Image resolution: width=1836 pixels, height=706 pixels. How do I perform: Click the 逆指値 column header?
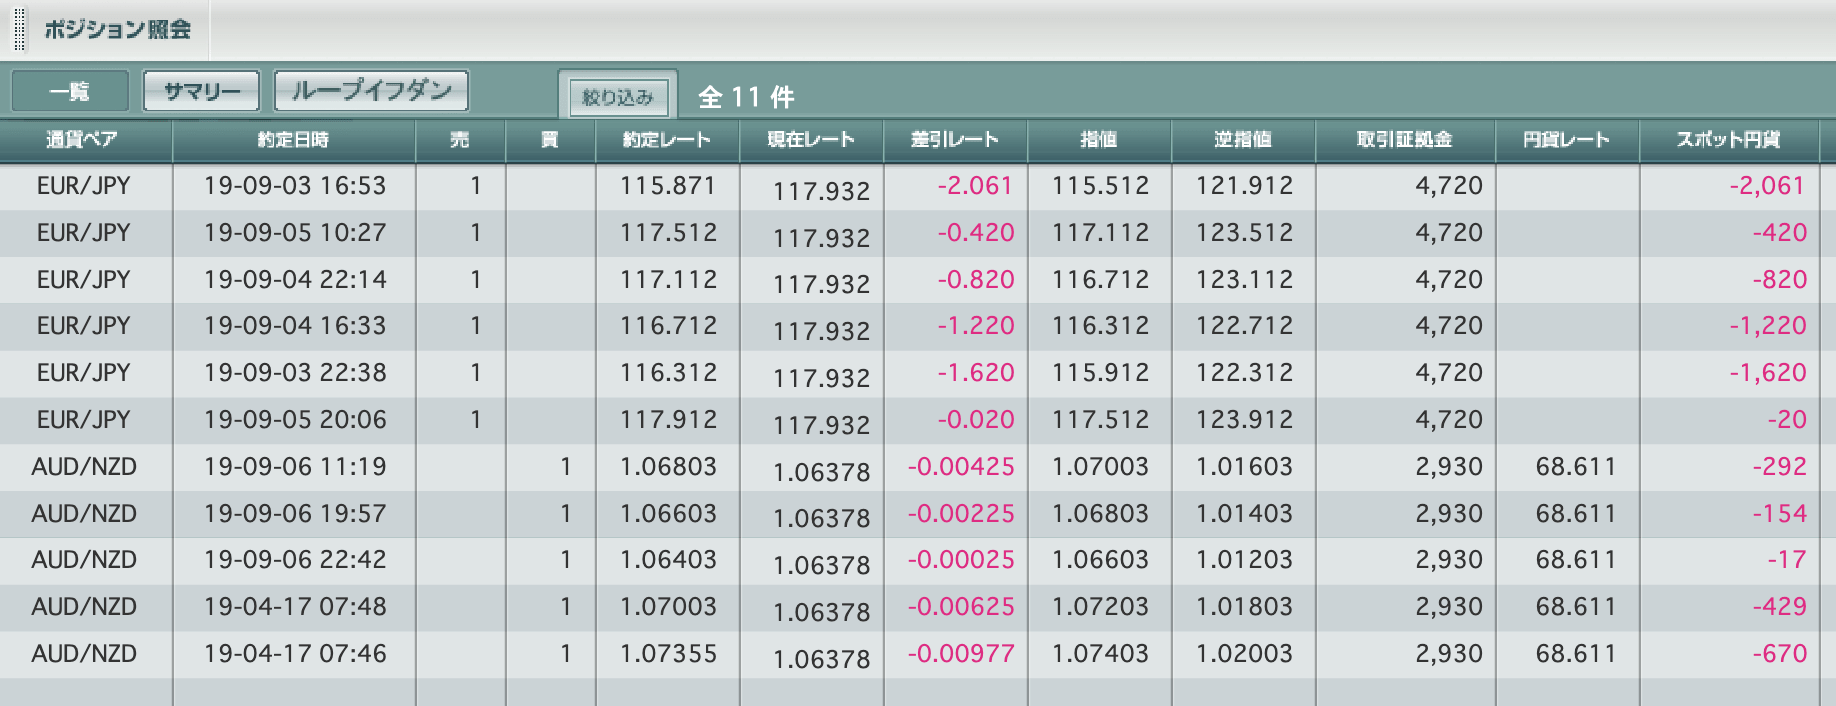(x=1243, y=140)
